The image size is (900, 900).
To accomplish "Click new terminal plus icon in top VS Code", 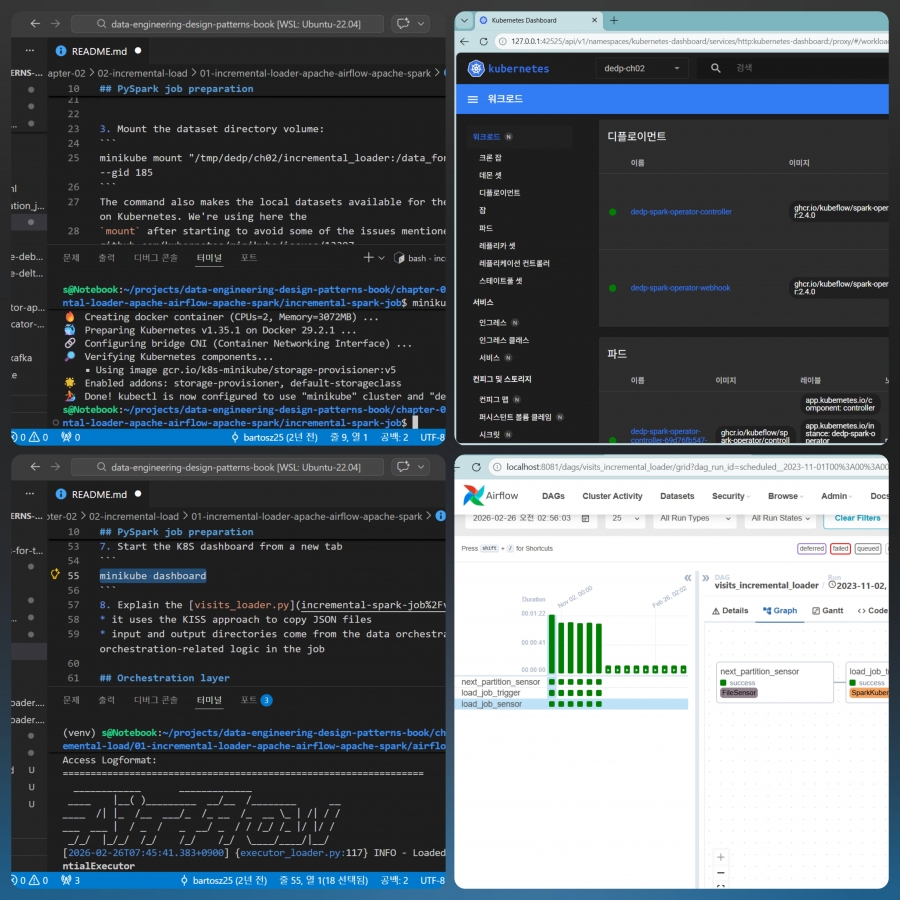I will tap(367, 257).
